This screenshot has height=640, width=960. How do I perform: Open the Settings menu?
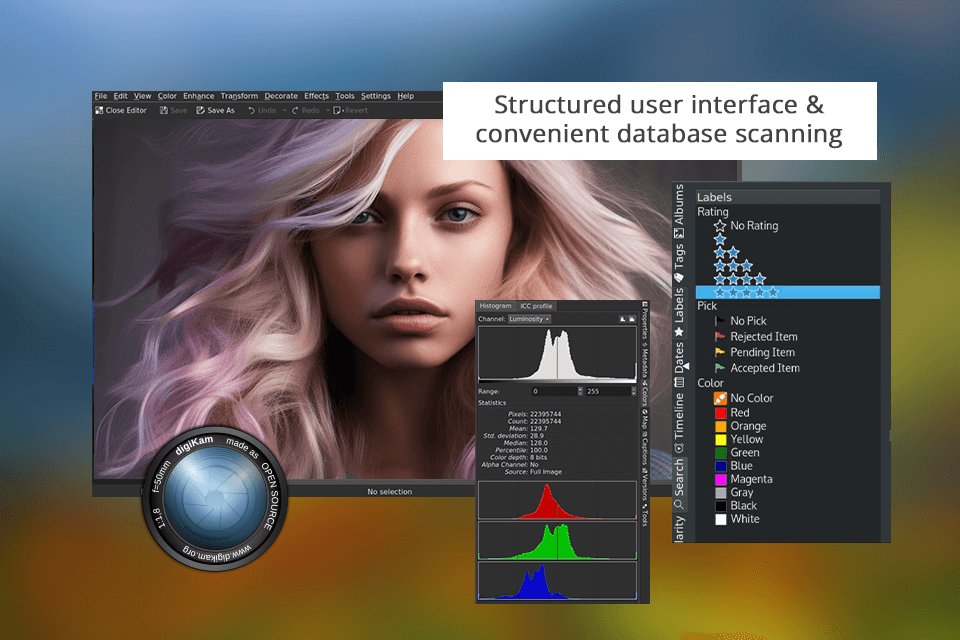(x=375, y=96)
